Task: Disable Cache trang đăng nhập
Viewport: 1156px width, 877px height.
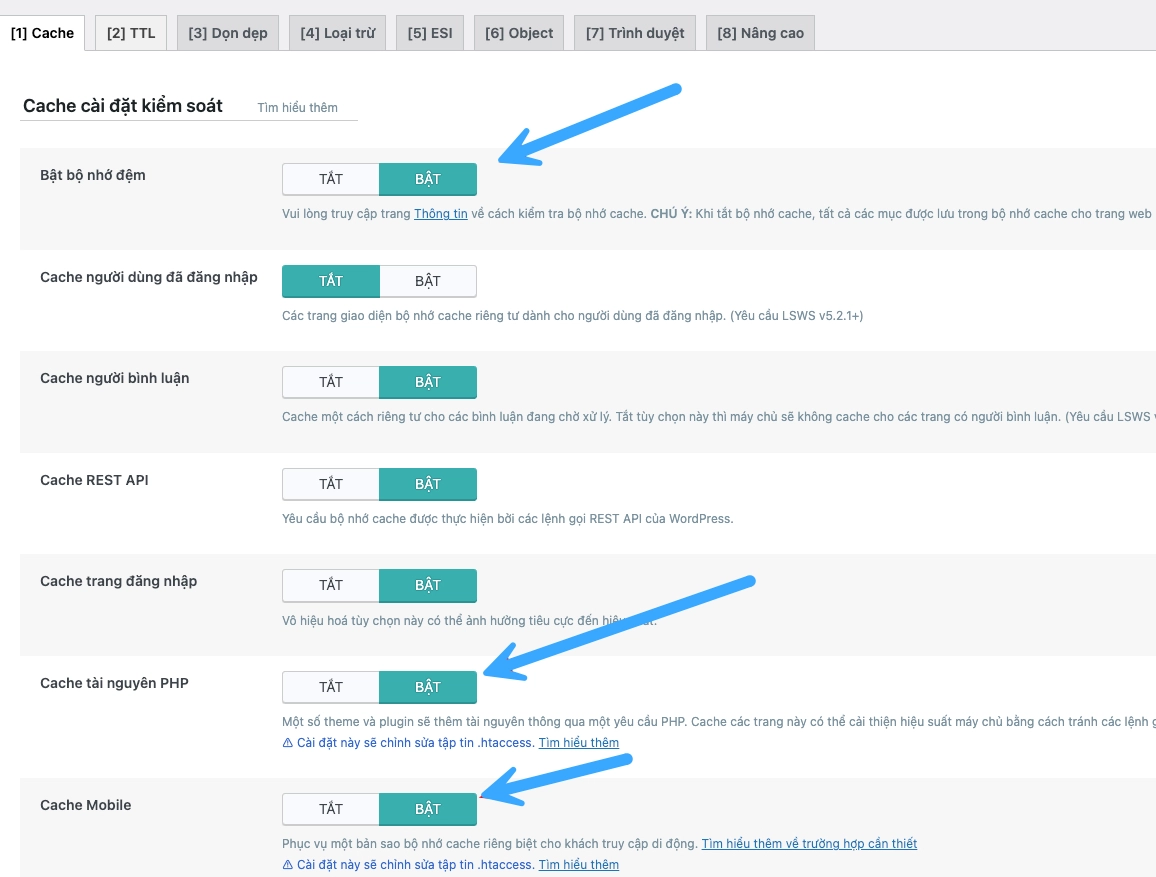Action: click(330, 585)
